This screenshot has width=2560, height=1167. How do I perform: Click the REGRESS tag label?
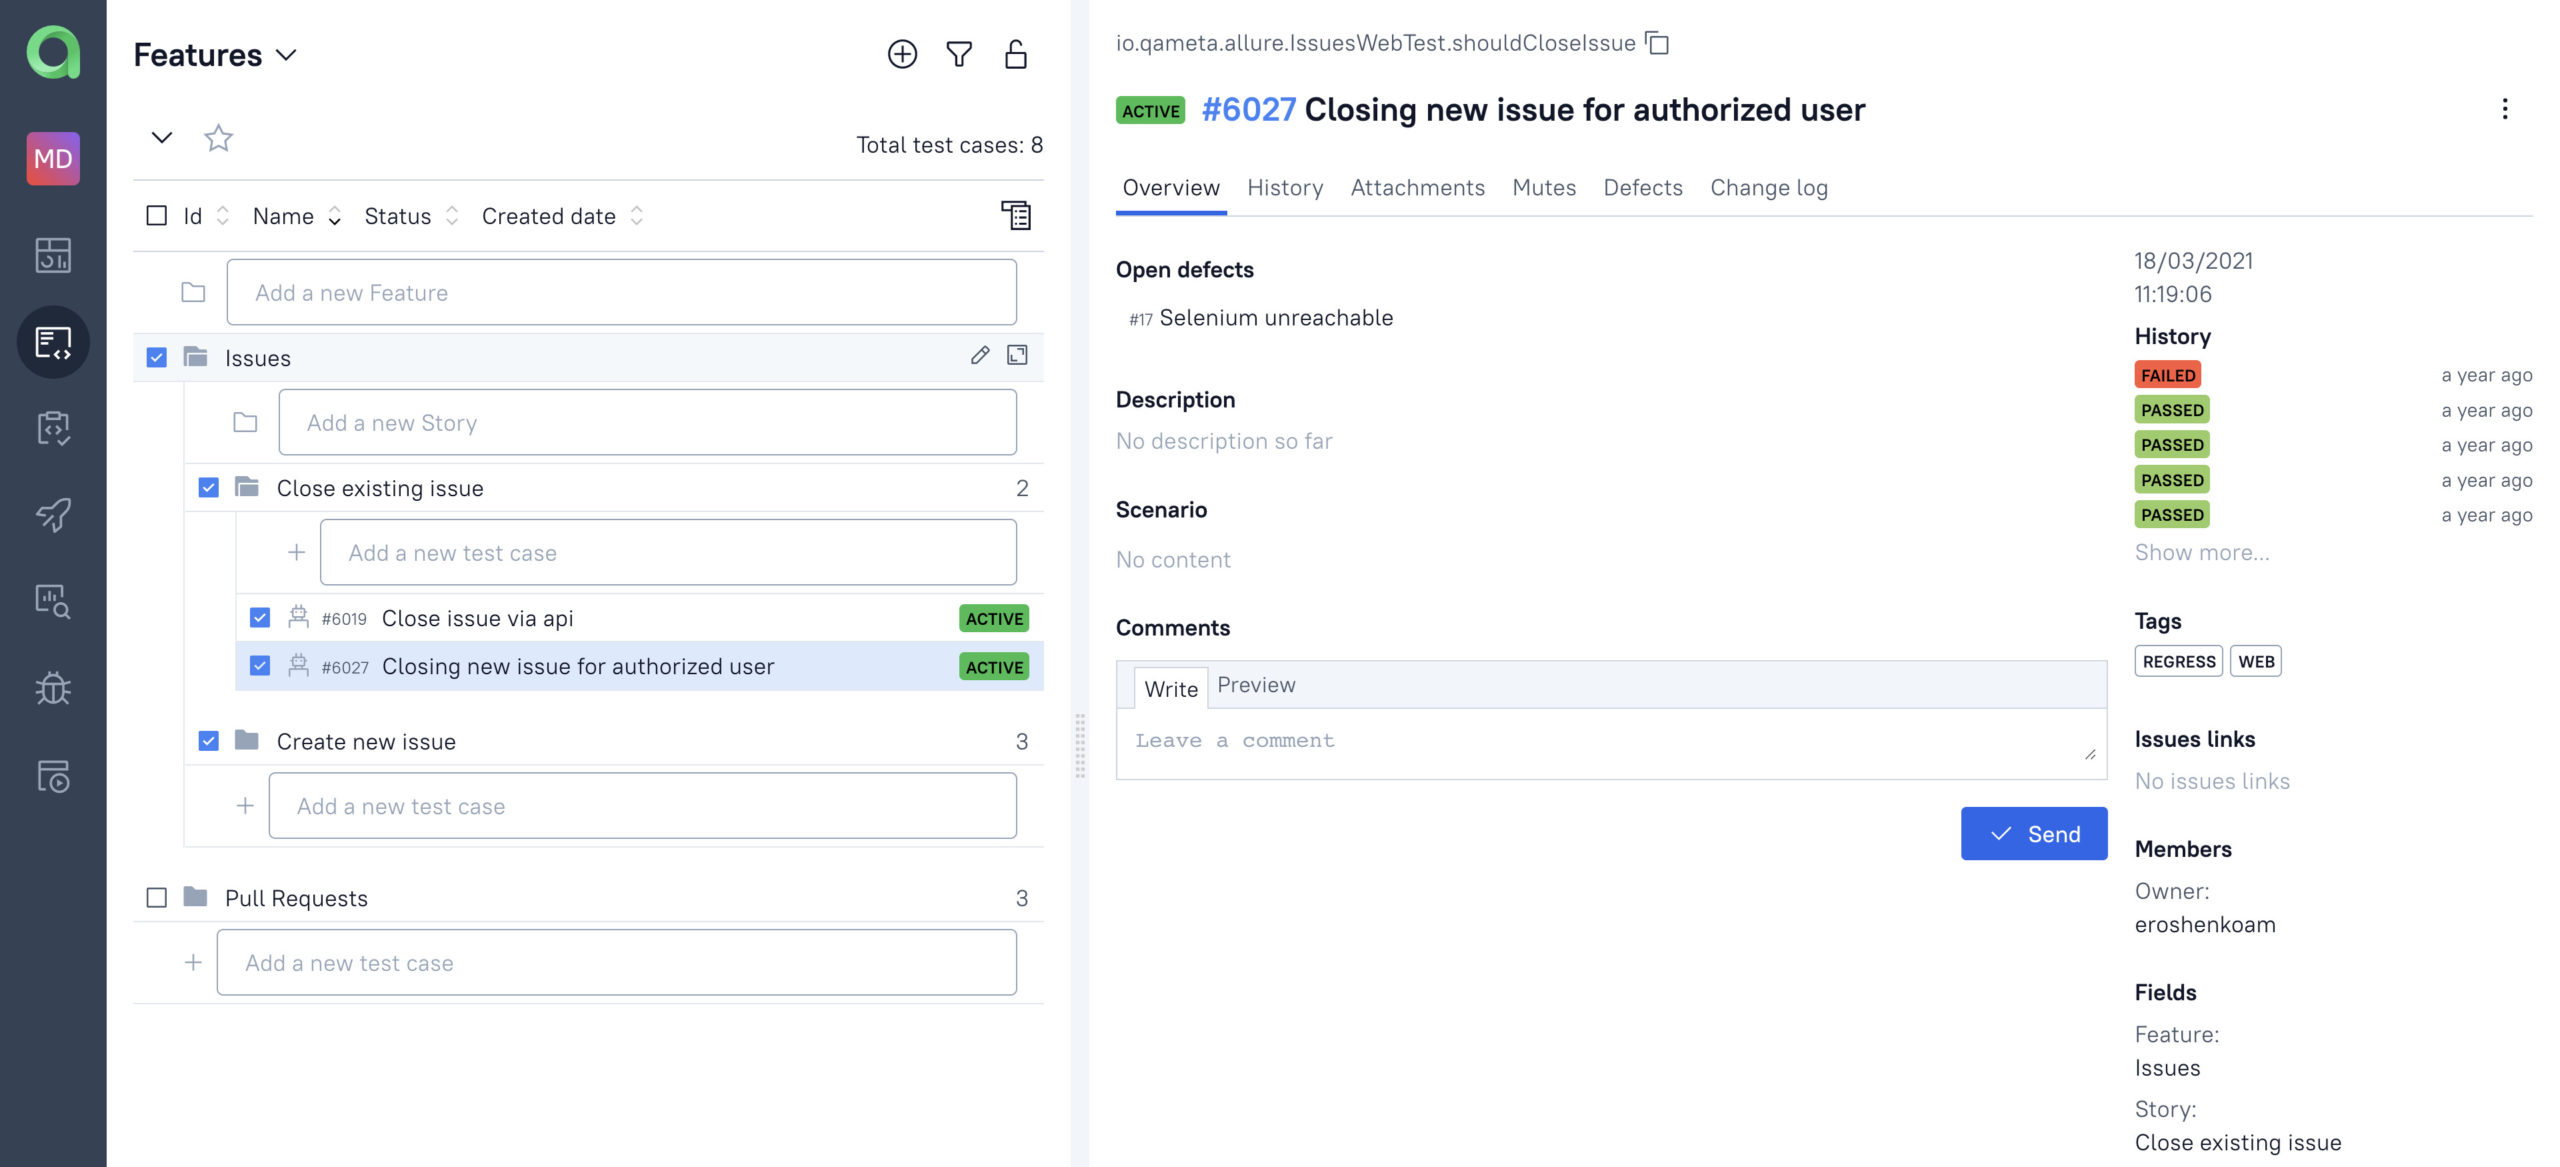(2180, 661)
